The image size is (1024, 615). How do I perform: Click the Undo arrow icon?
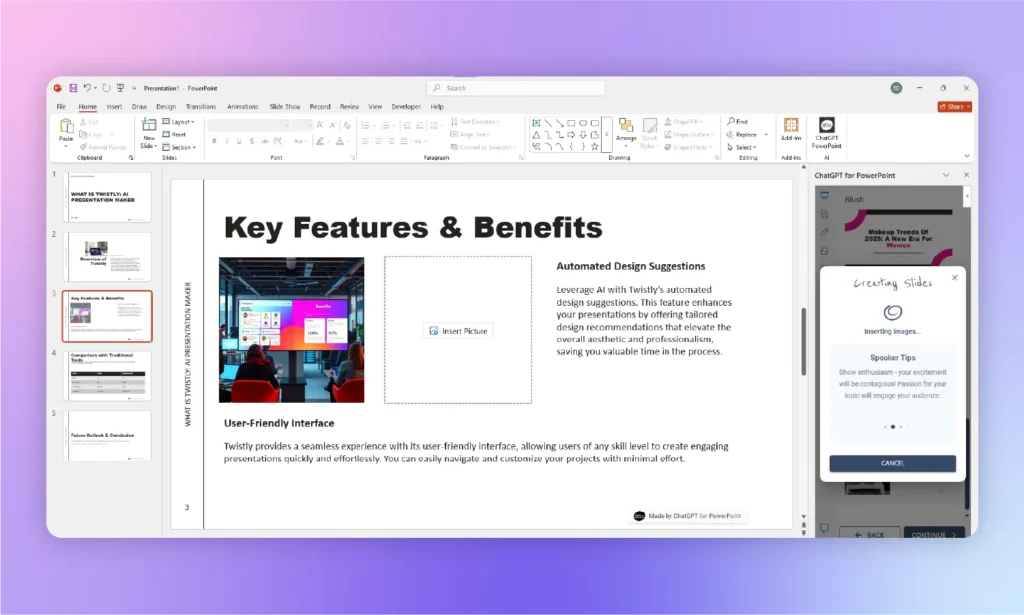pyautogui.click(x=87, y=88)
